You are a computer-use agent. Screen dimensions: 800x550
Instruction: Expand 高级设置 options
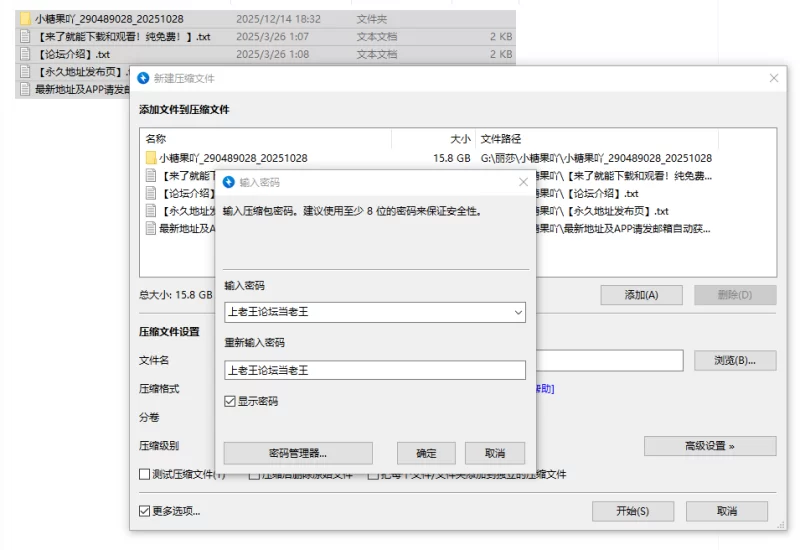pyautogui.click(x=710, y=446)
